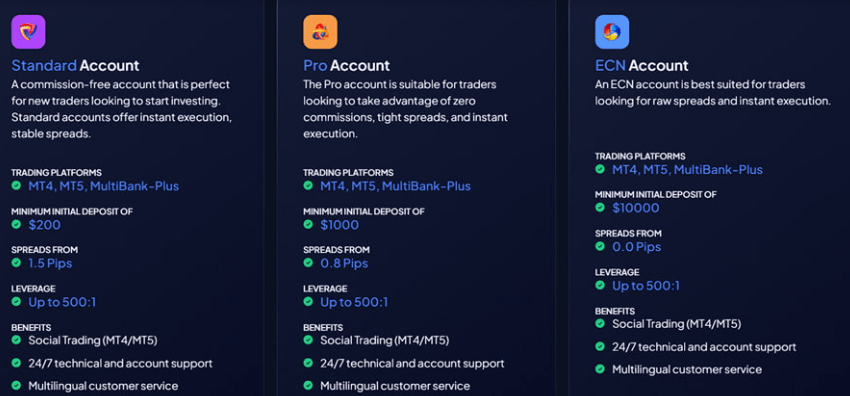This screenshot has height=396, width=850.
Task: Click the $1000 minimum deposit value
Action: (339, 225)
